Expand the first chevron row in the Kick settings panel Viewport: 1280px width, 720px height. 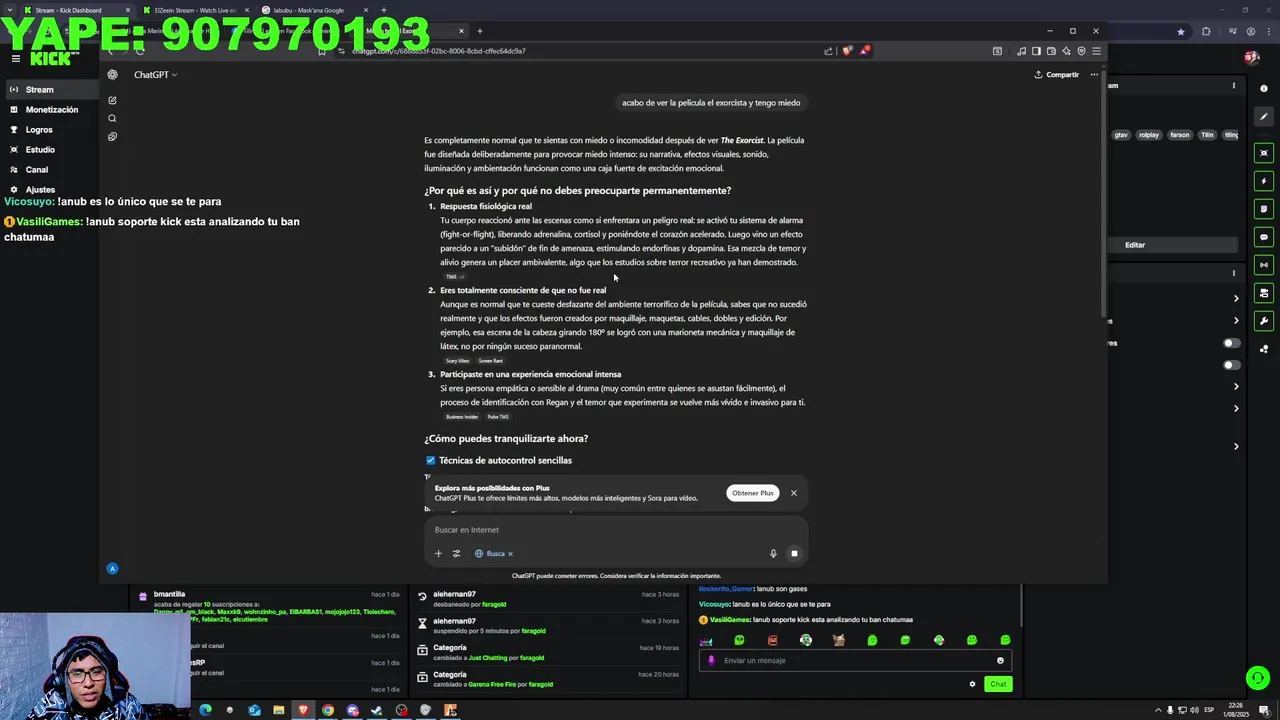pos(1236,298)
